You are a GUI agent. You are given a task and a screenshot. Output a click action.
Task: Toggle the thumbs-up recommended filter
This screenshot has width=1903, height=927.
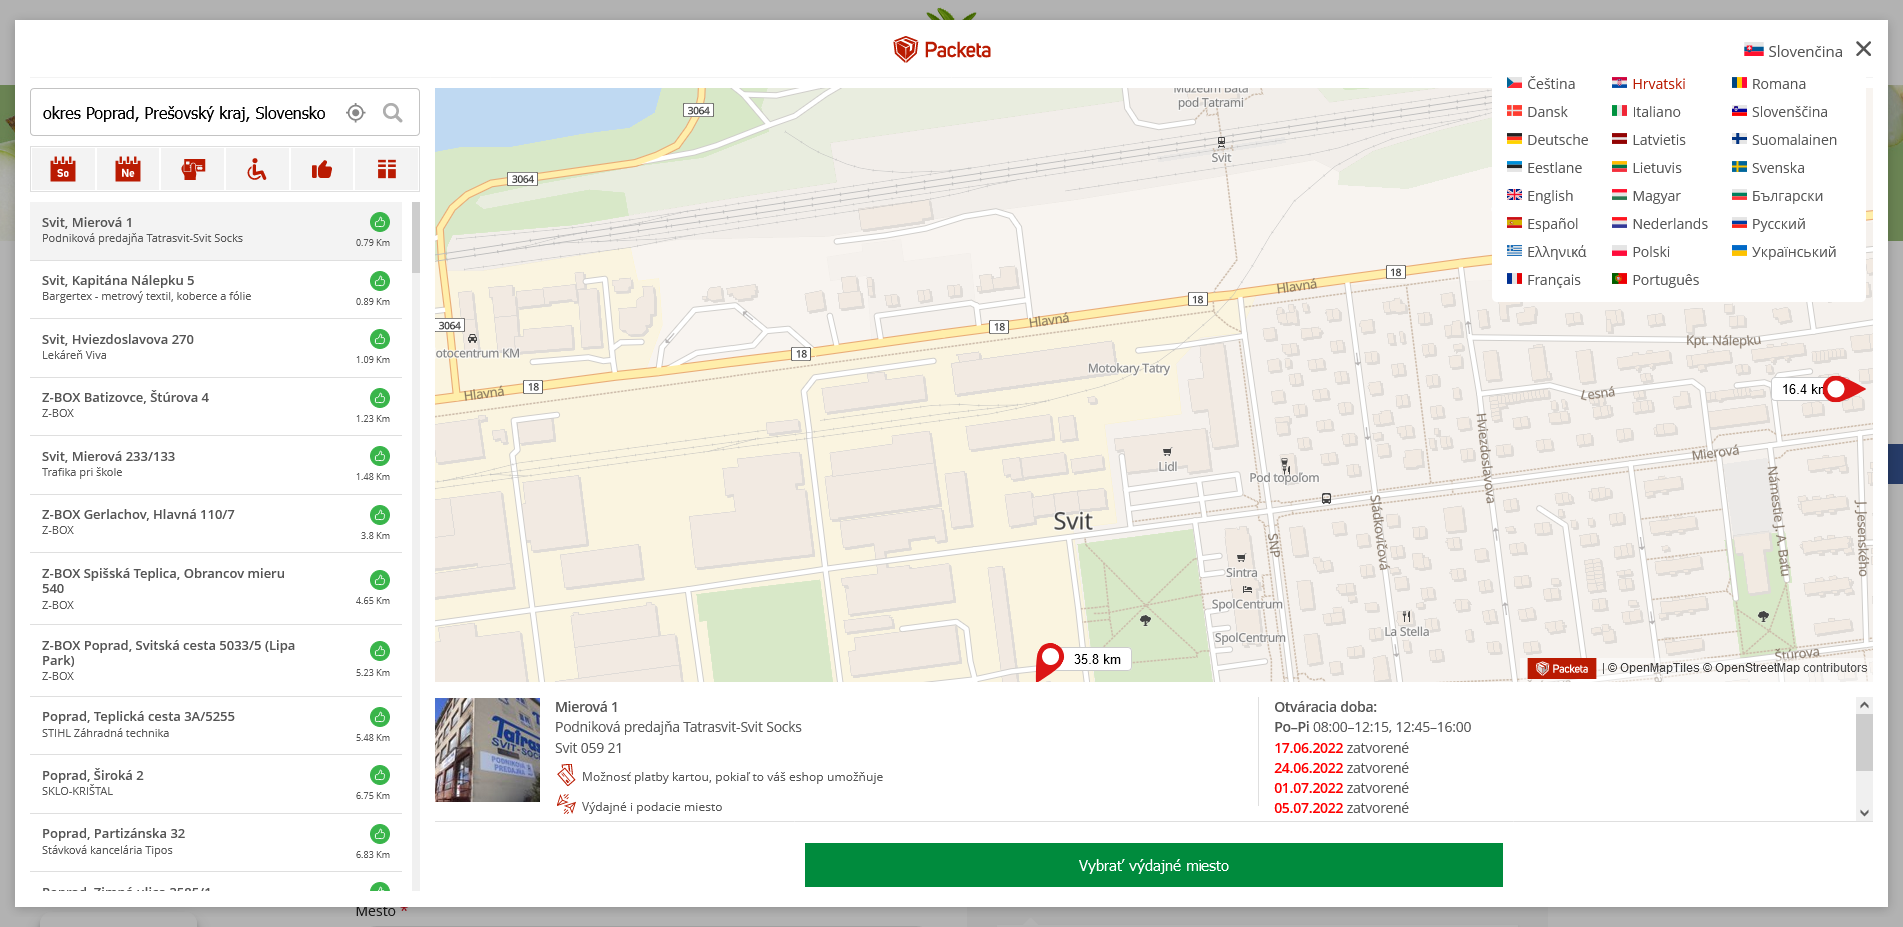point(321,169)
